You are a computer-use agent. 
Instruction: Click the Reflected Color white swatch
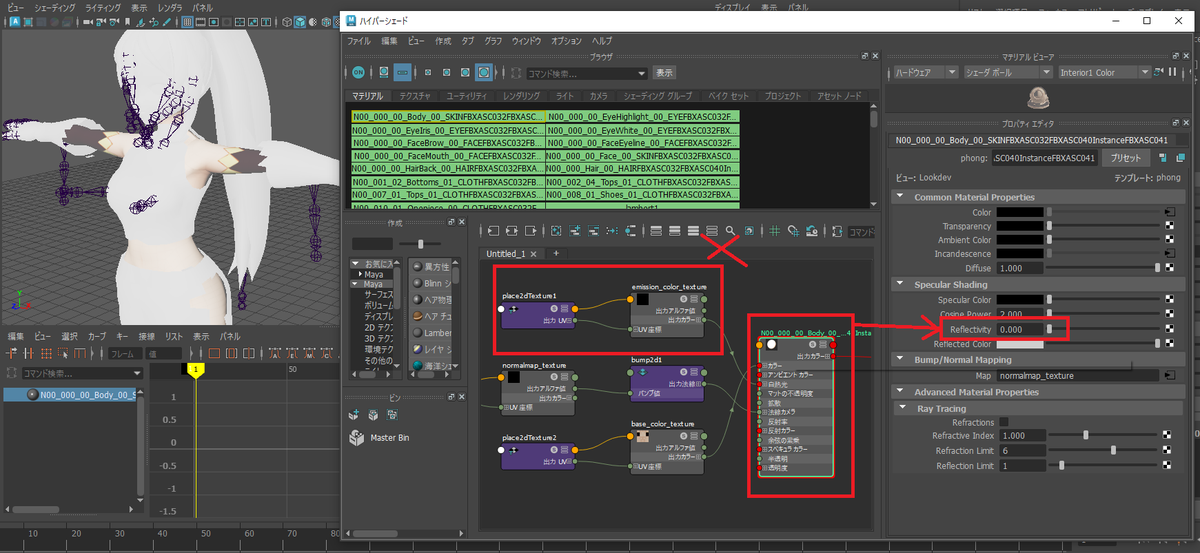tap(1020, 344)
